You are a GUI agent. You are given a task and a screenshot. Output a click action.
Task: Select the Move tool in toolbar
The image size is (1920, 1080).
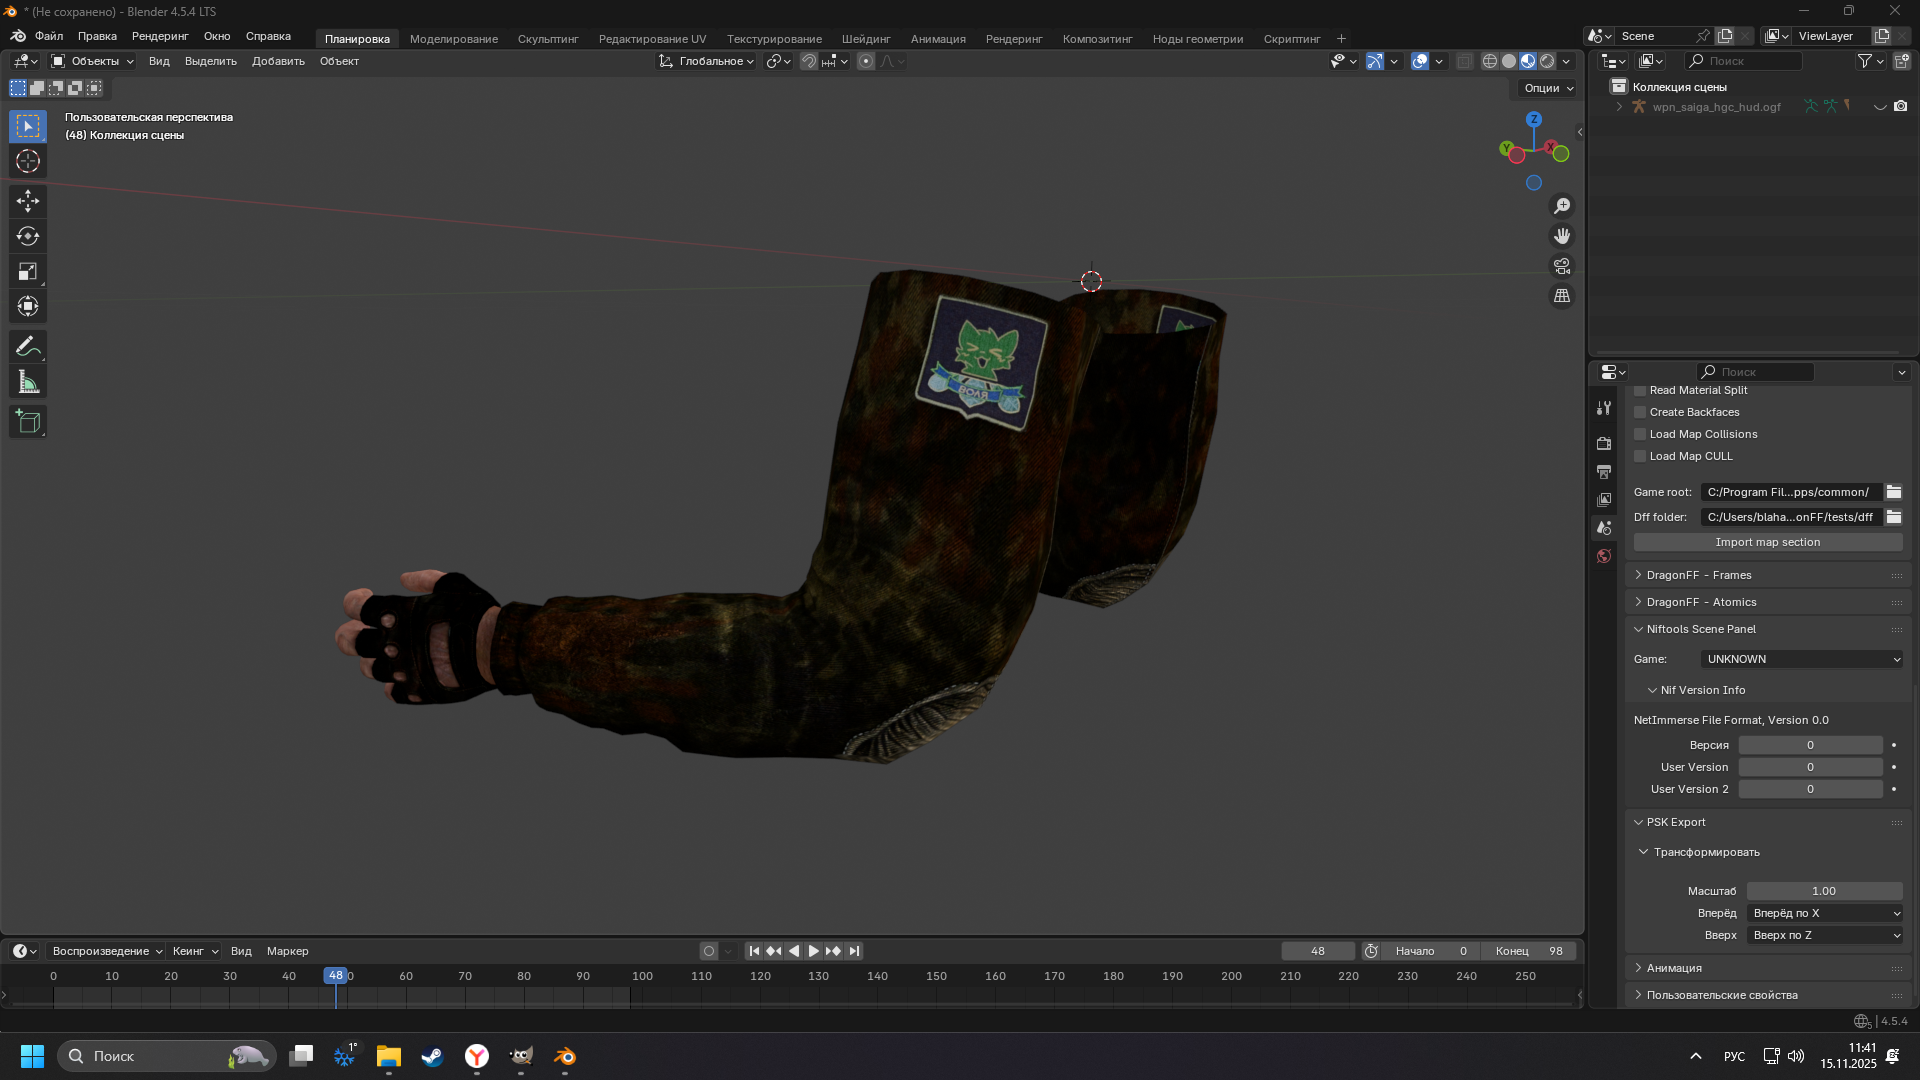point(28,201)
